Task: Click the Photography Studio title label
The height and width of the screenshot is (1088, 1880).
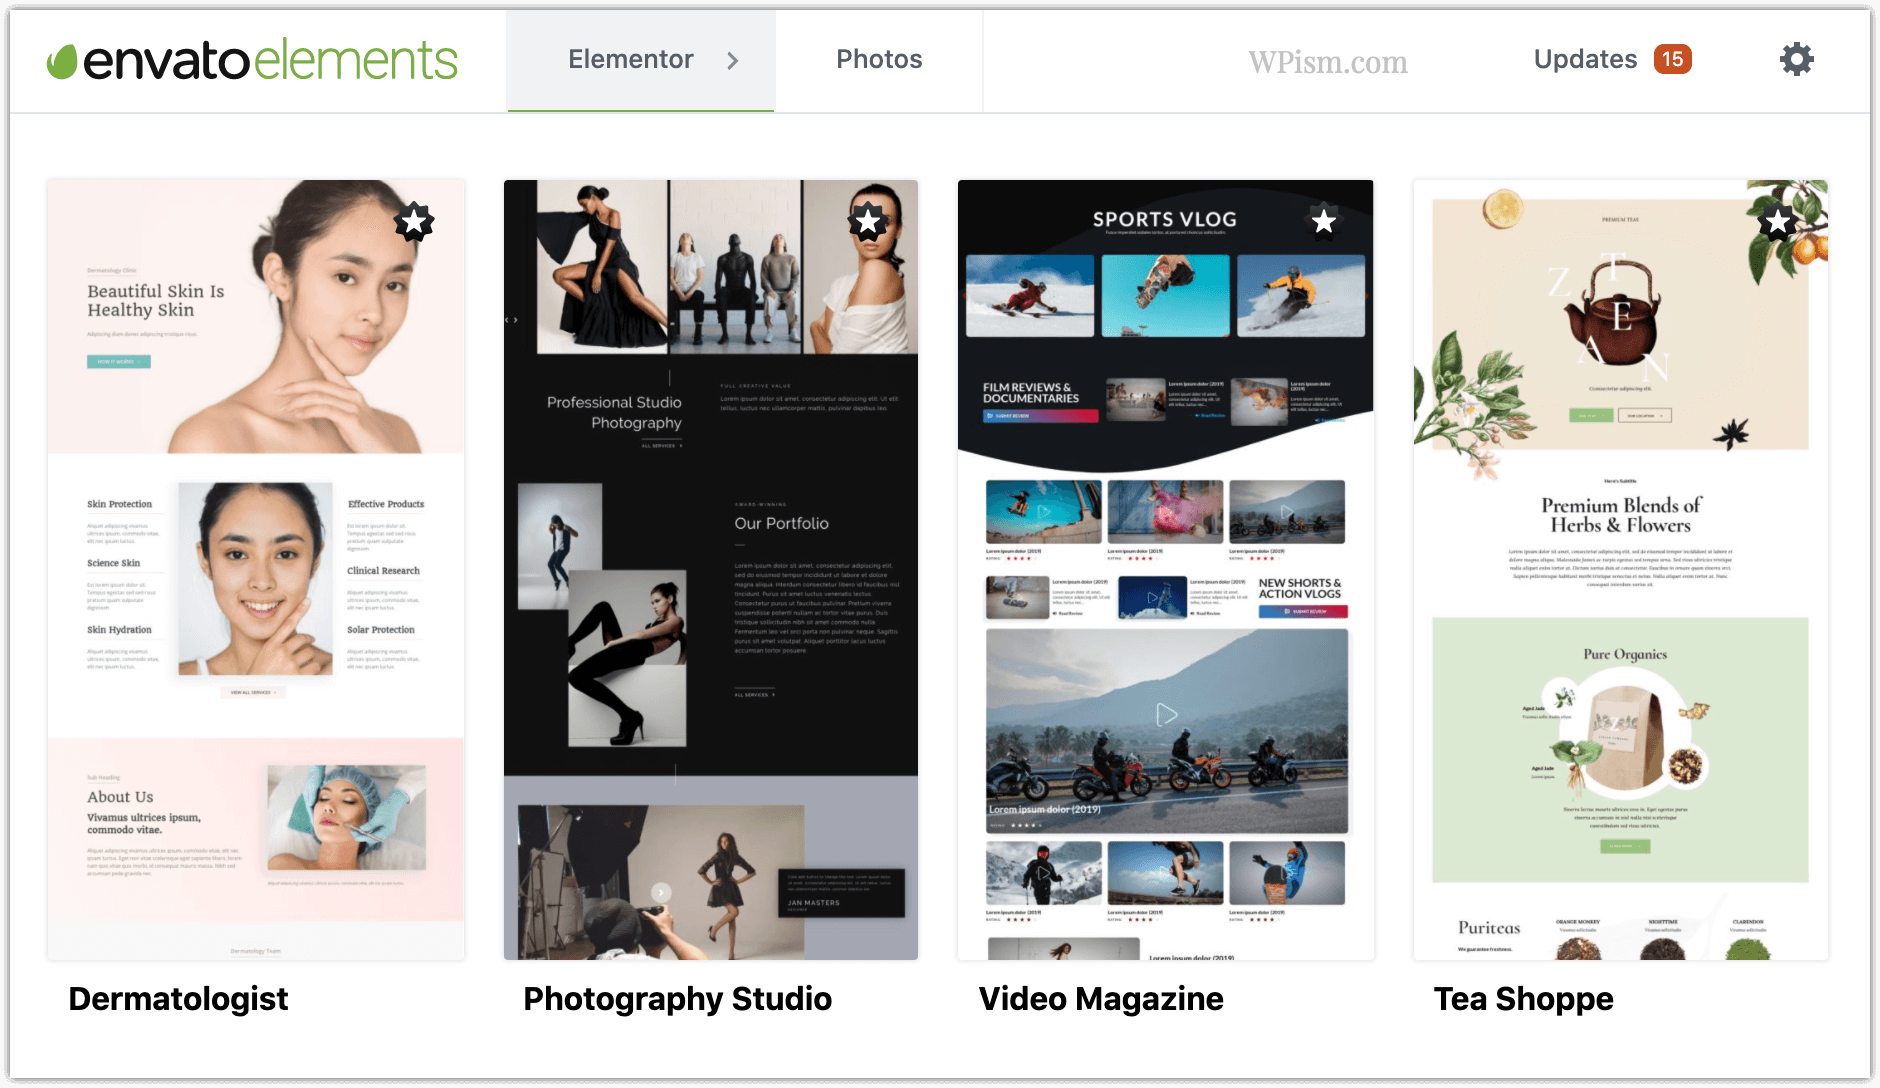Action: (677, 998)
